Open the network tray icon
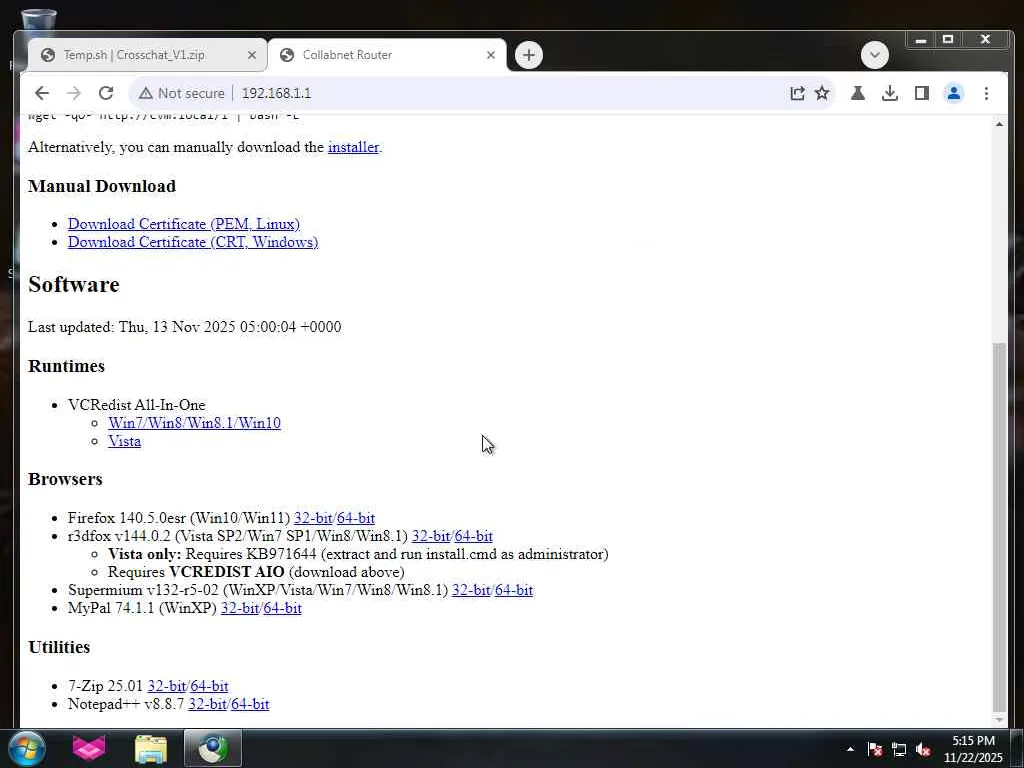Image resolution: width=1024 pixels, height=768 pixels. (899, 750)
